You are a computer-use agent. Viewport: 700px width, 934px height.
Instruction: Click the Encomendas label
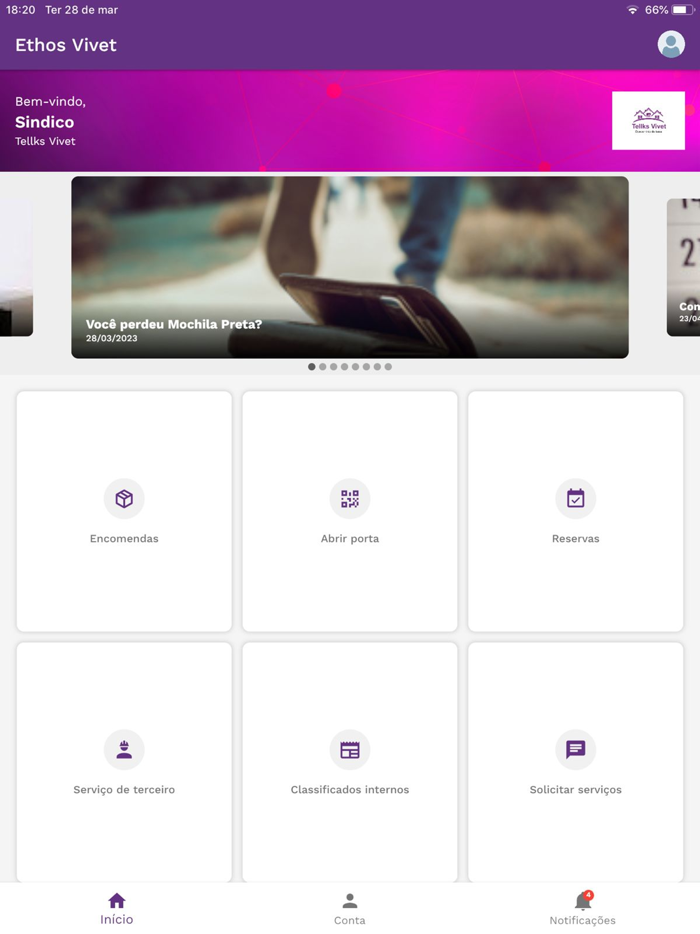[124, 538]
